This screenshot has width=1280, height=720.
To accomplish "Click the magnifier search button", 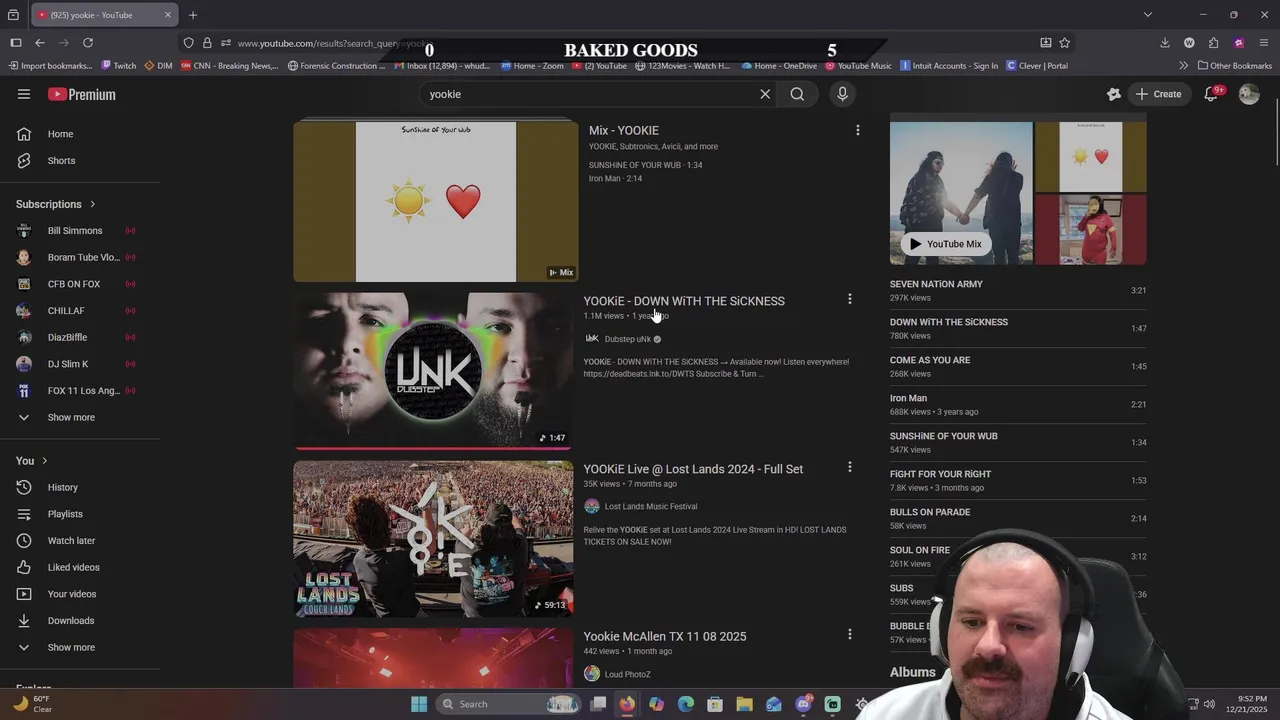I will (797, 94).
